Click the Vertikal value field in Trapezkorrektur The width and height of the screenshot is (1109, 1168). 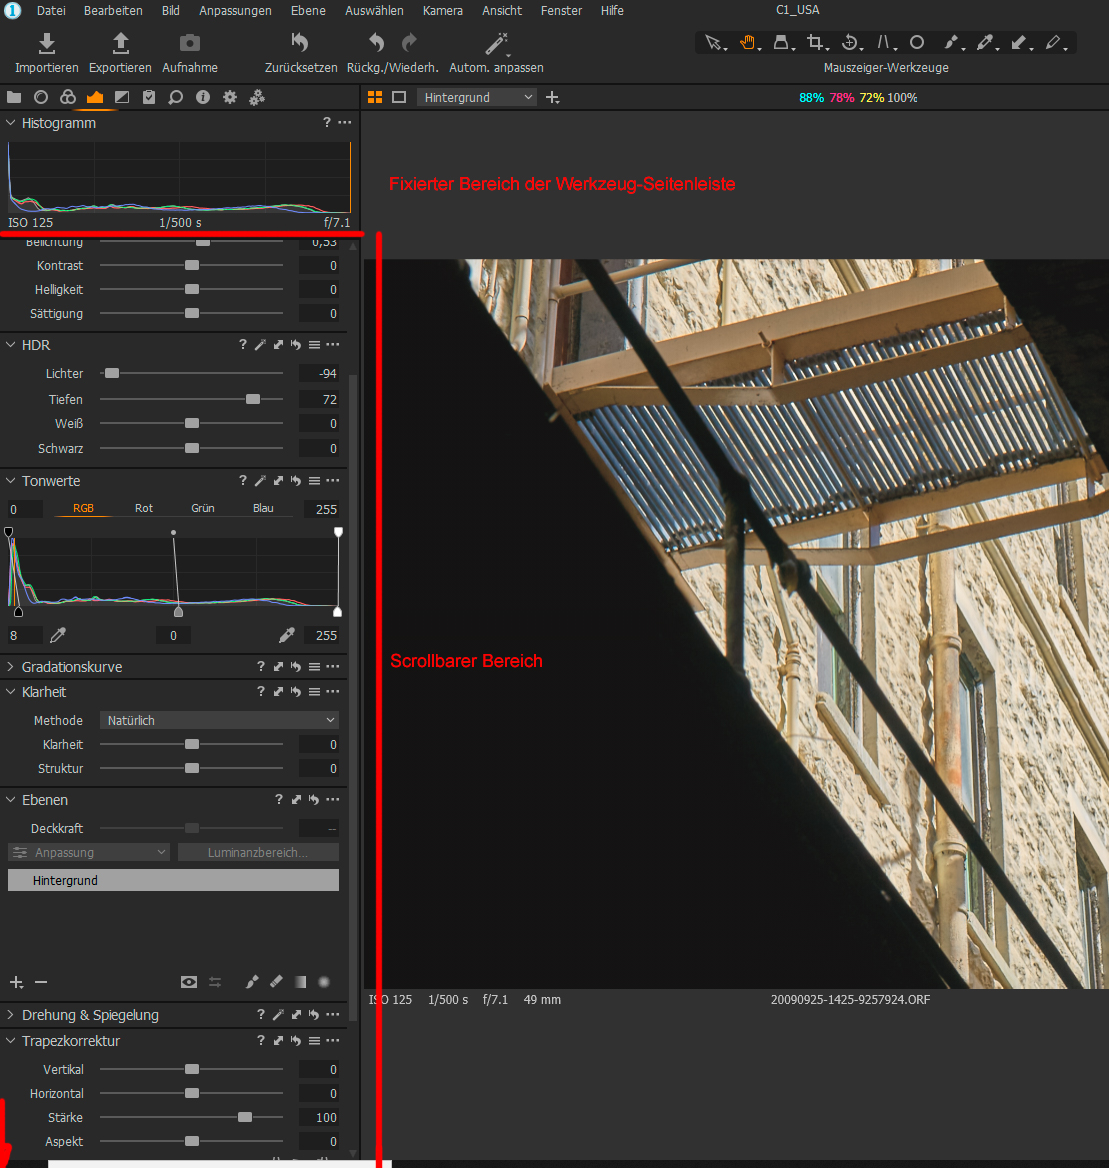[x=320, y=1070]
